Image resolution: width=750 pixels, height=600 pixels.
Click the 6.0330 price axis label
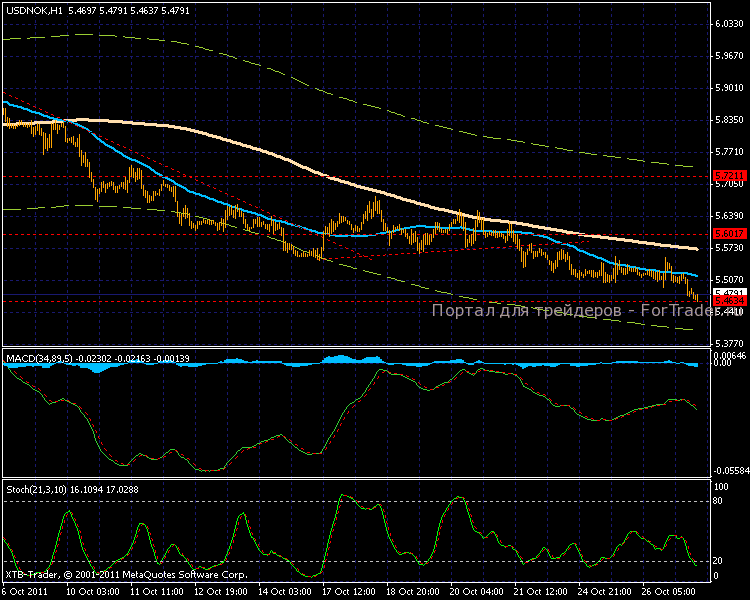pyautogui.click(x=727, y=24)
